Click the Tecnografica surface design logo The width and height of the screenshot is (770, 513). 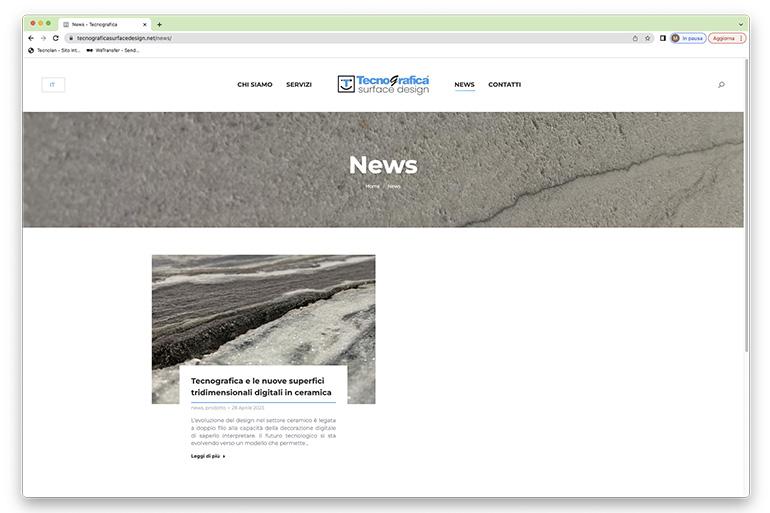pyautogui.click(x=383, y=84)
